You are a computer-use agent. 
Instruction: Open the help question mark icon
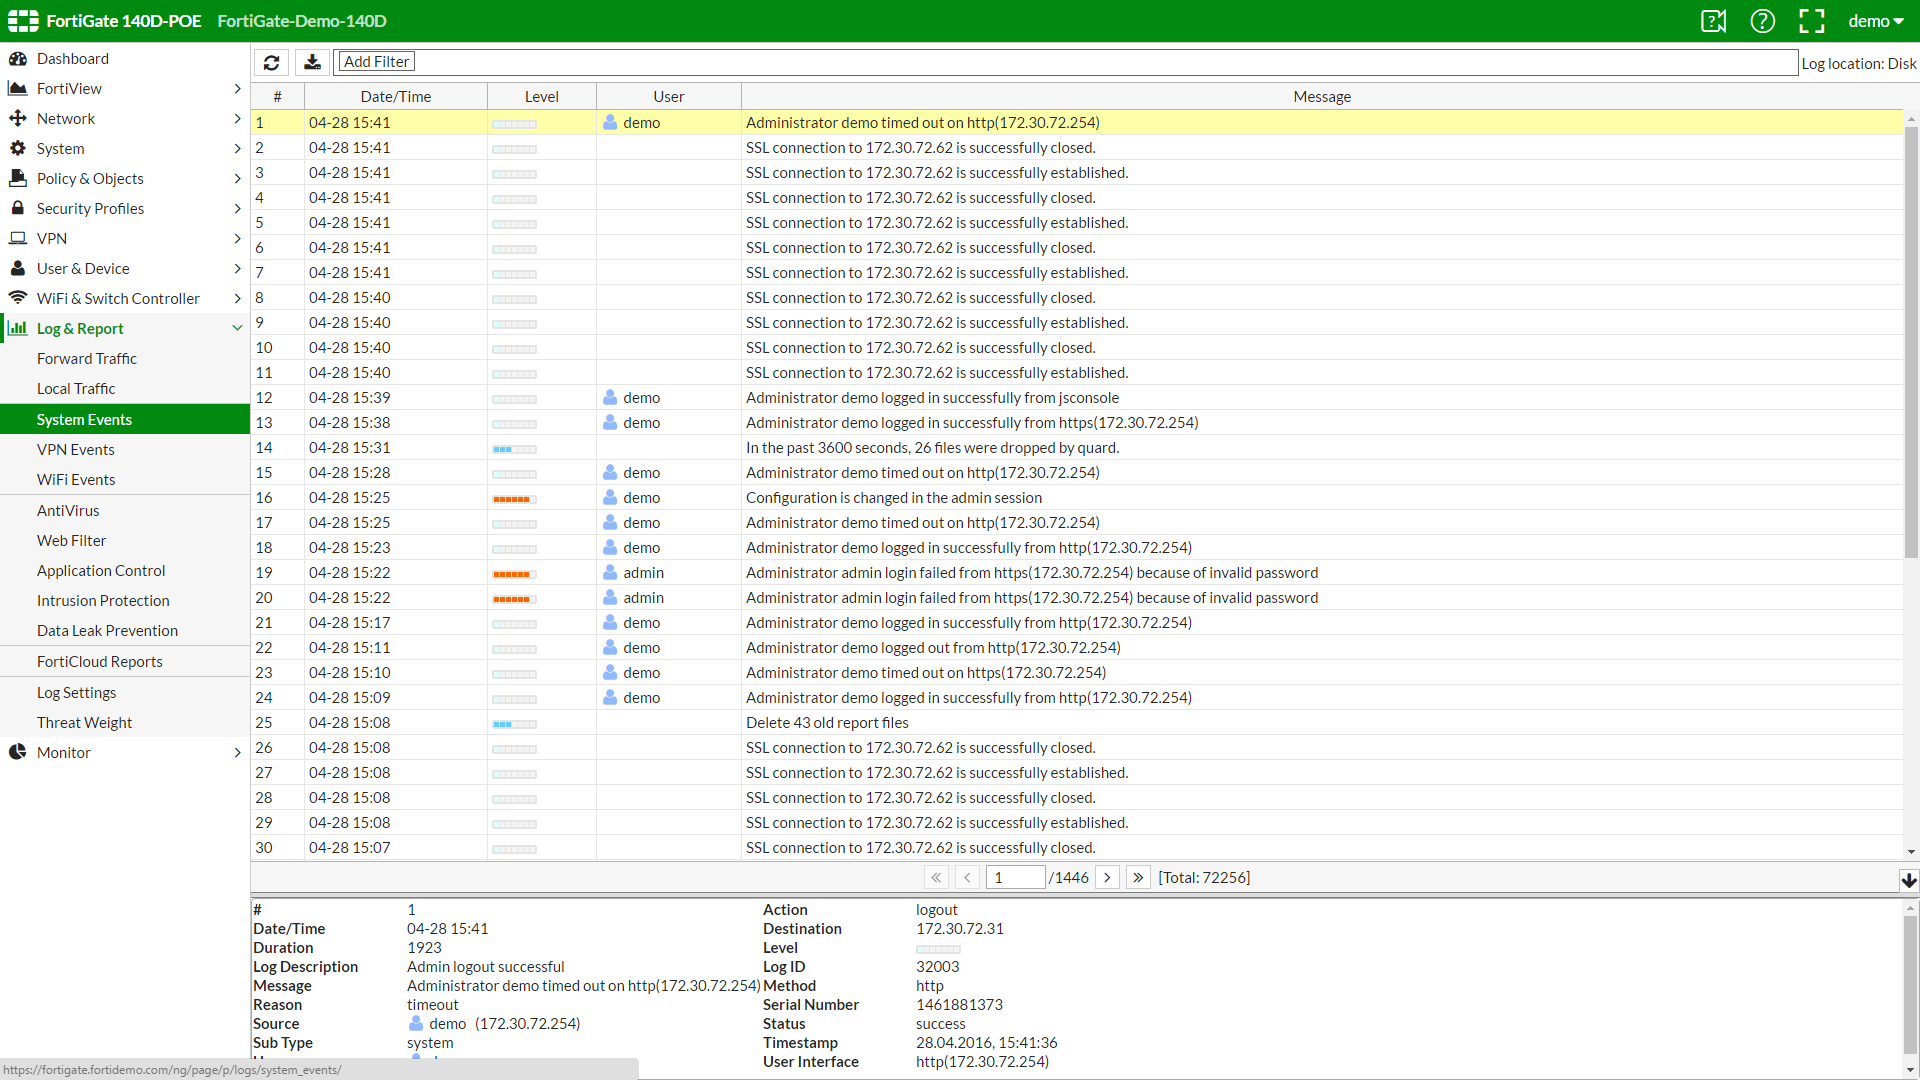(1762, 21)
